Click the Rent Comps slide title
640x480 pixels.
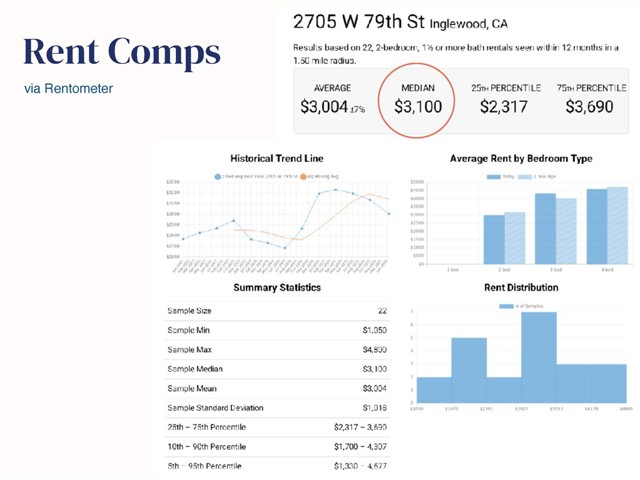[x=121, y=51]
